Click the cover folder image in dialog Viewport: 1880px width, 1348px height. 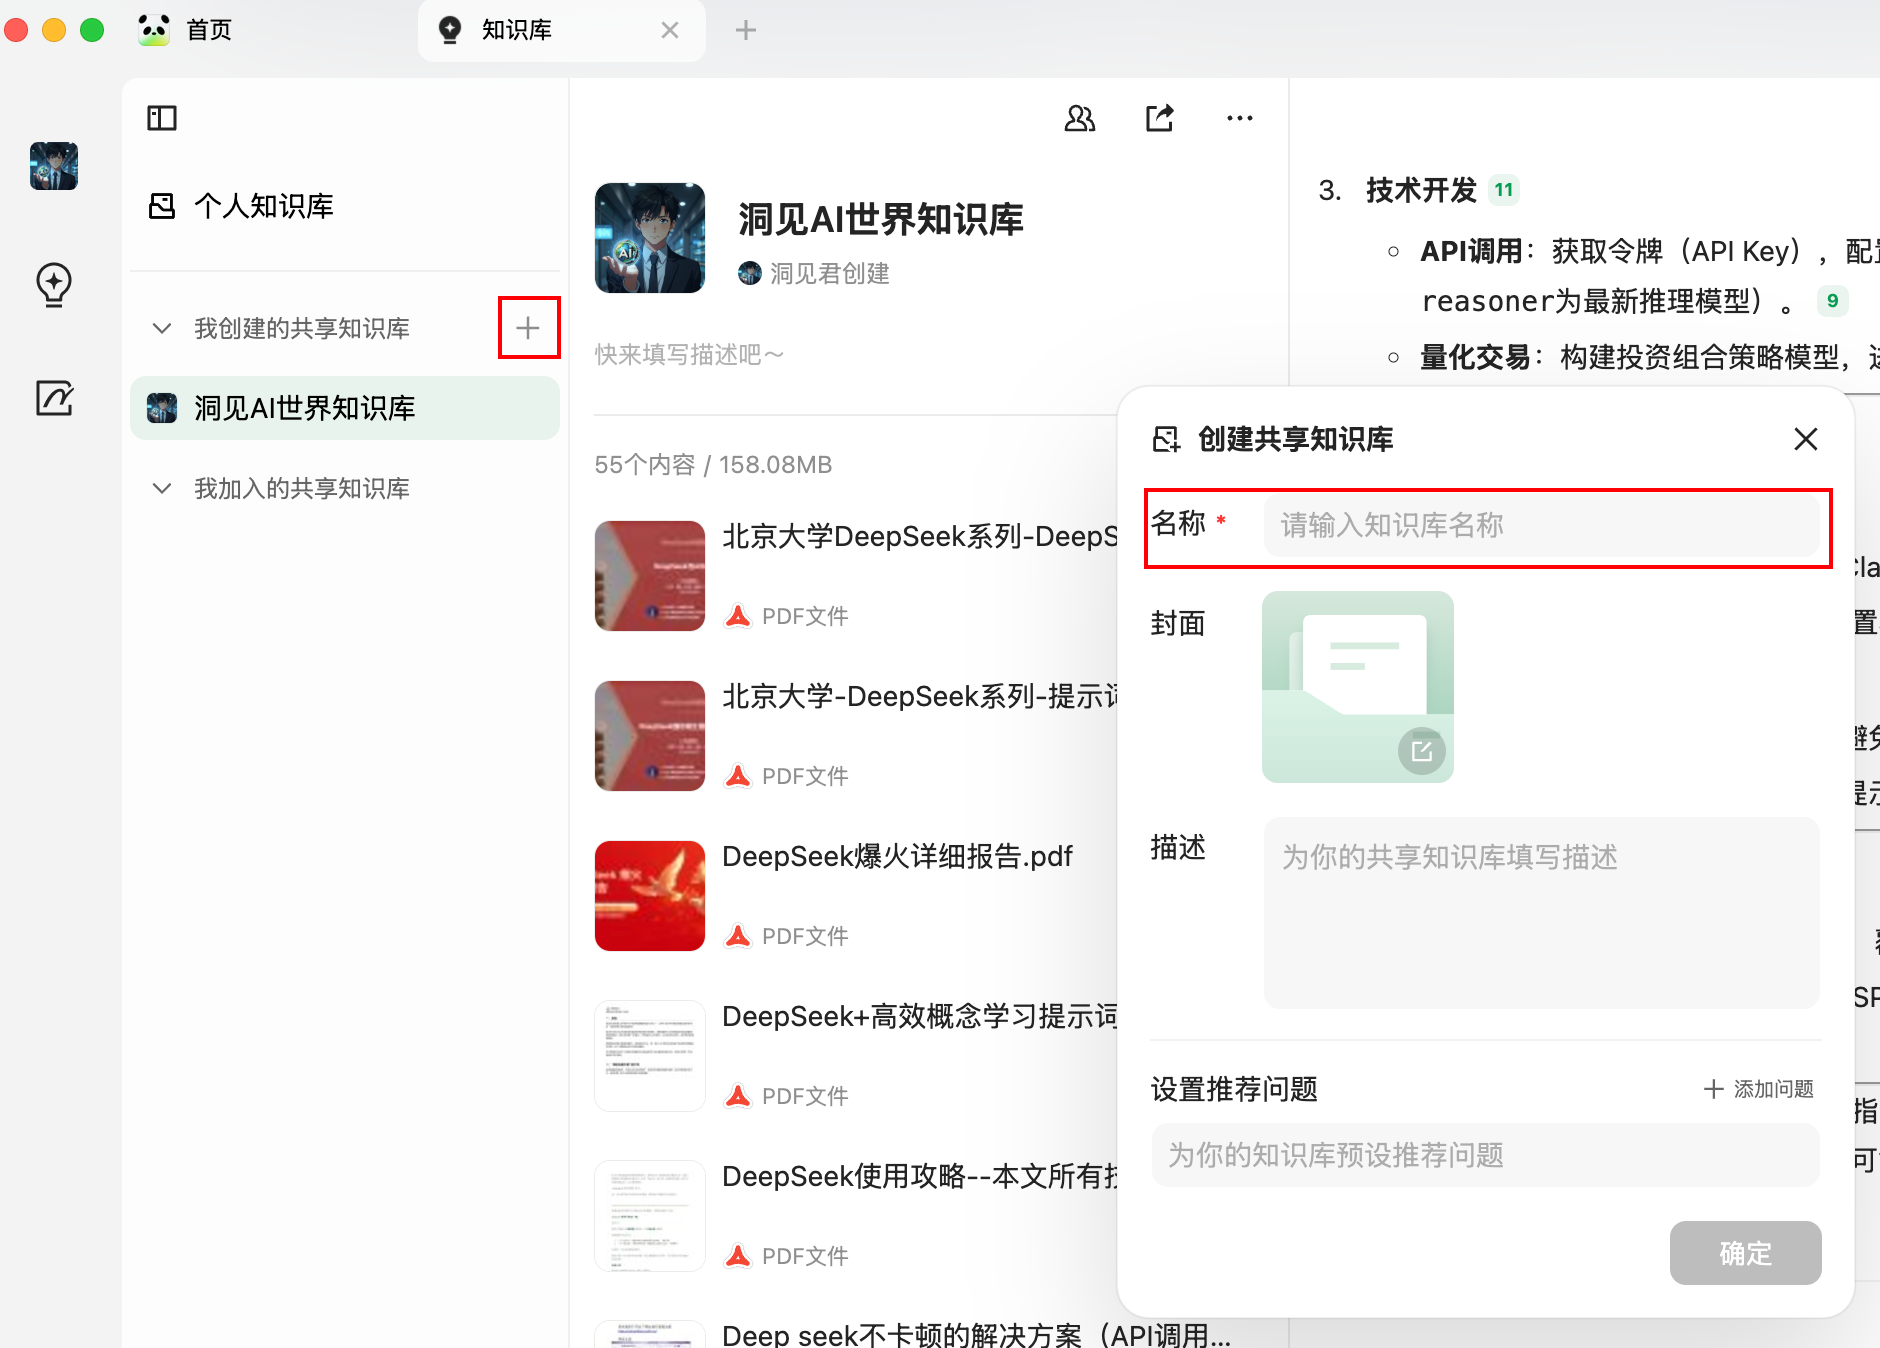(1358, 687)
